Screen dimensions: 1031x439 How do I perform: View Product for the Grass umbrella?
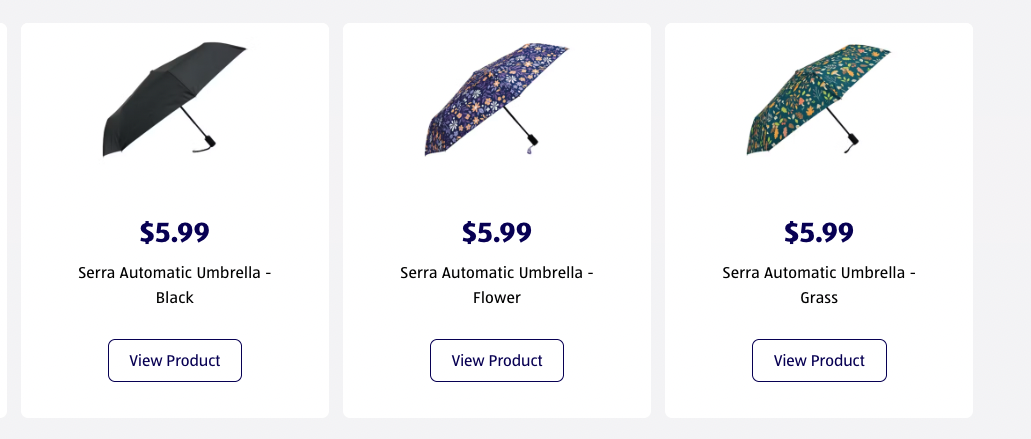pyautogui.click(x=819, y=360)
